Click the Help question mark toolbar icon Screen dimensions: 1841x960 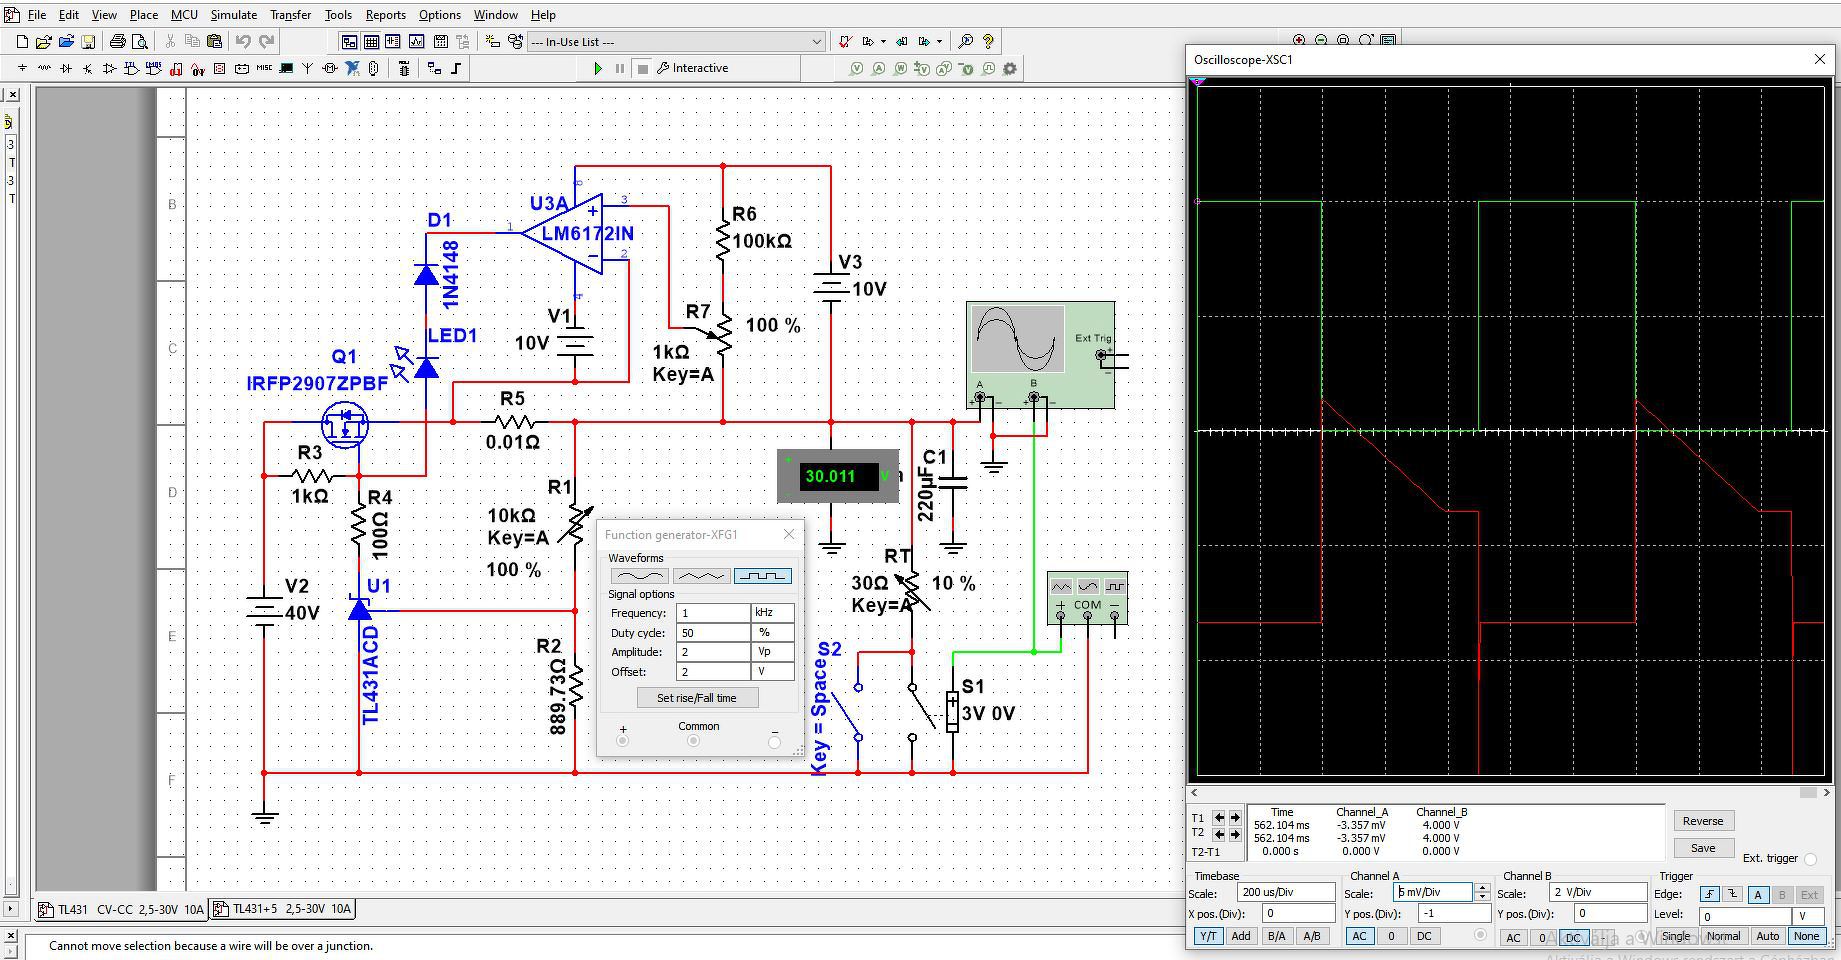(x=988, y=42)
